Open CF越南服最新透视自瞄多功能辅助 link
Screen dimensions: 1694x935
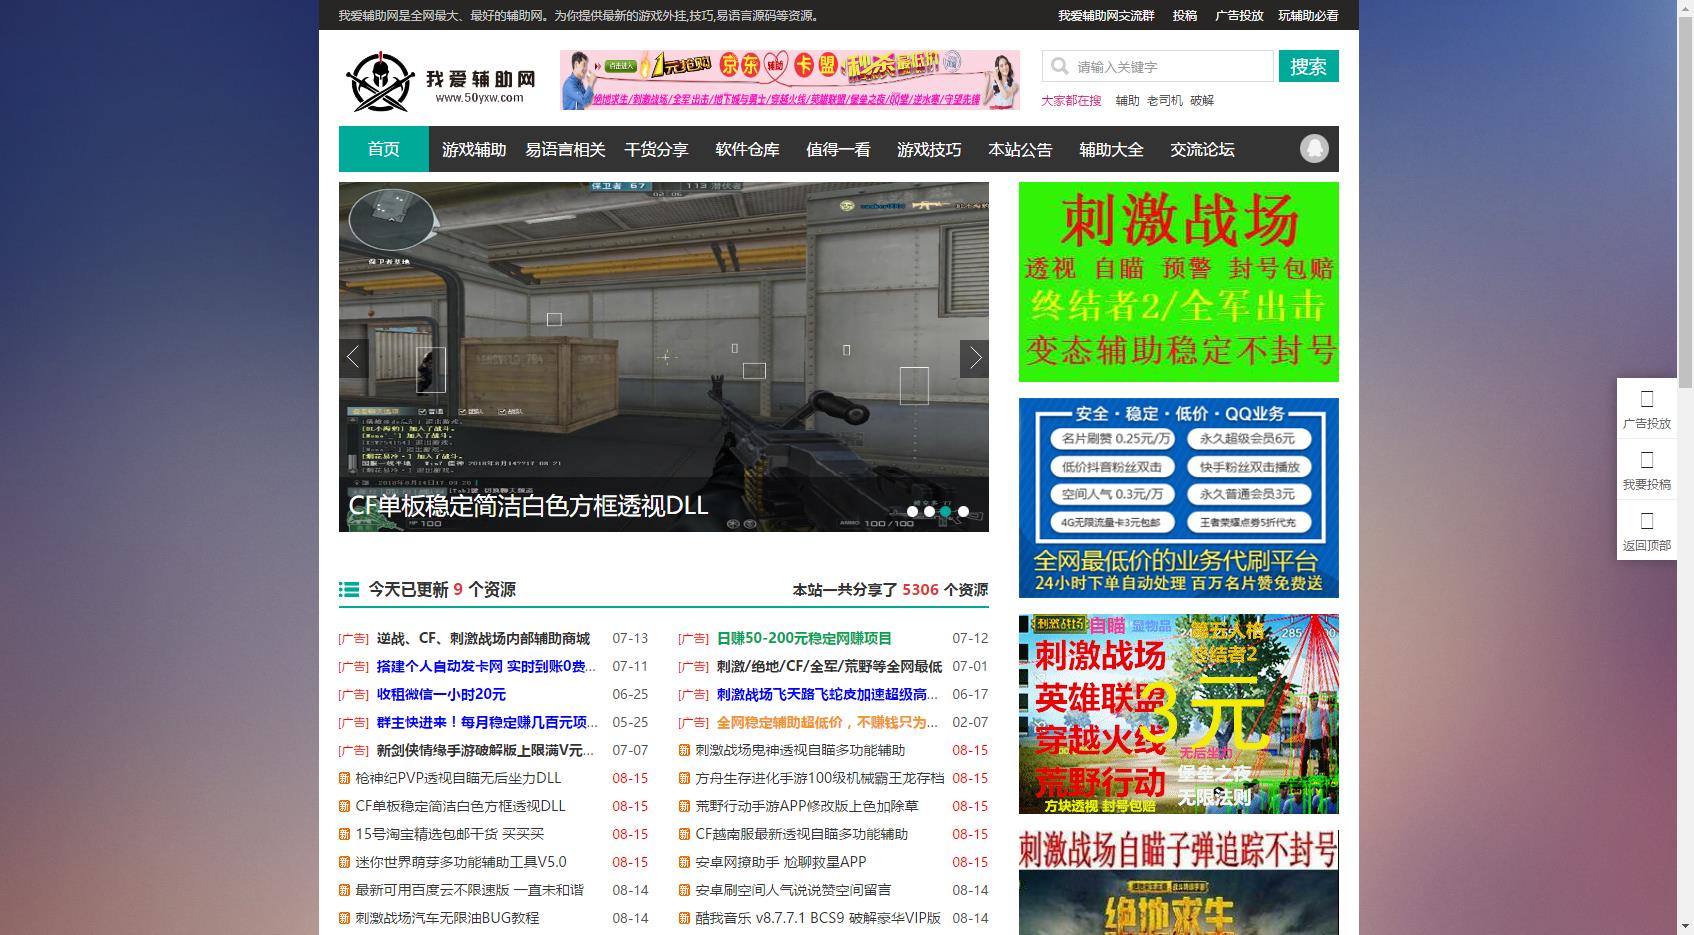802,834
